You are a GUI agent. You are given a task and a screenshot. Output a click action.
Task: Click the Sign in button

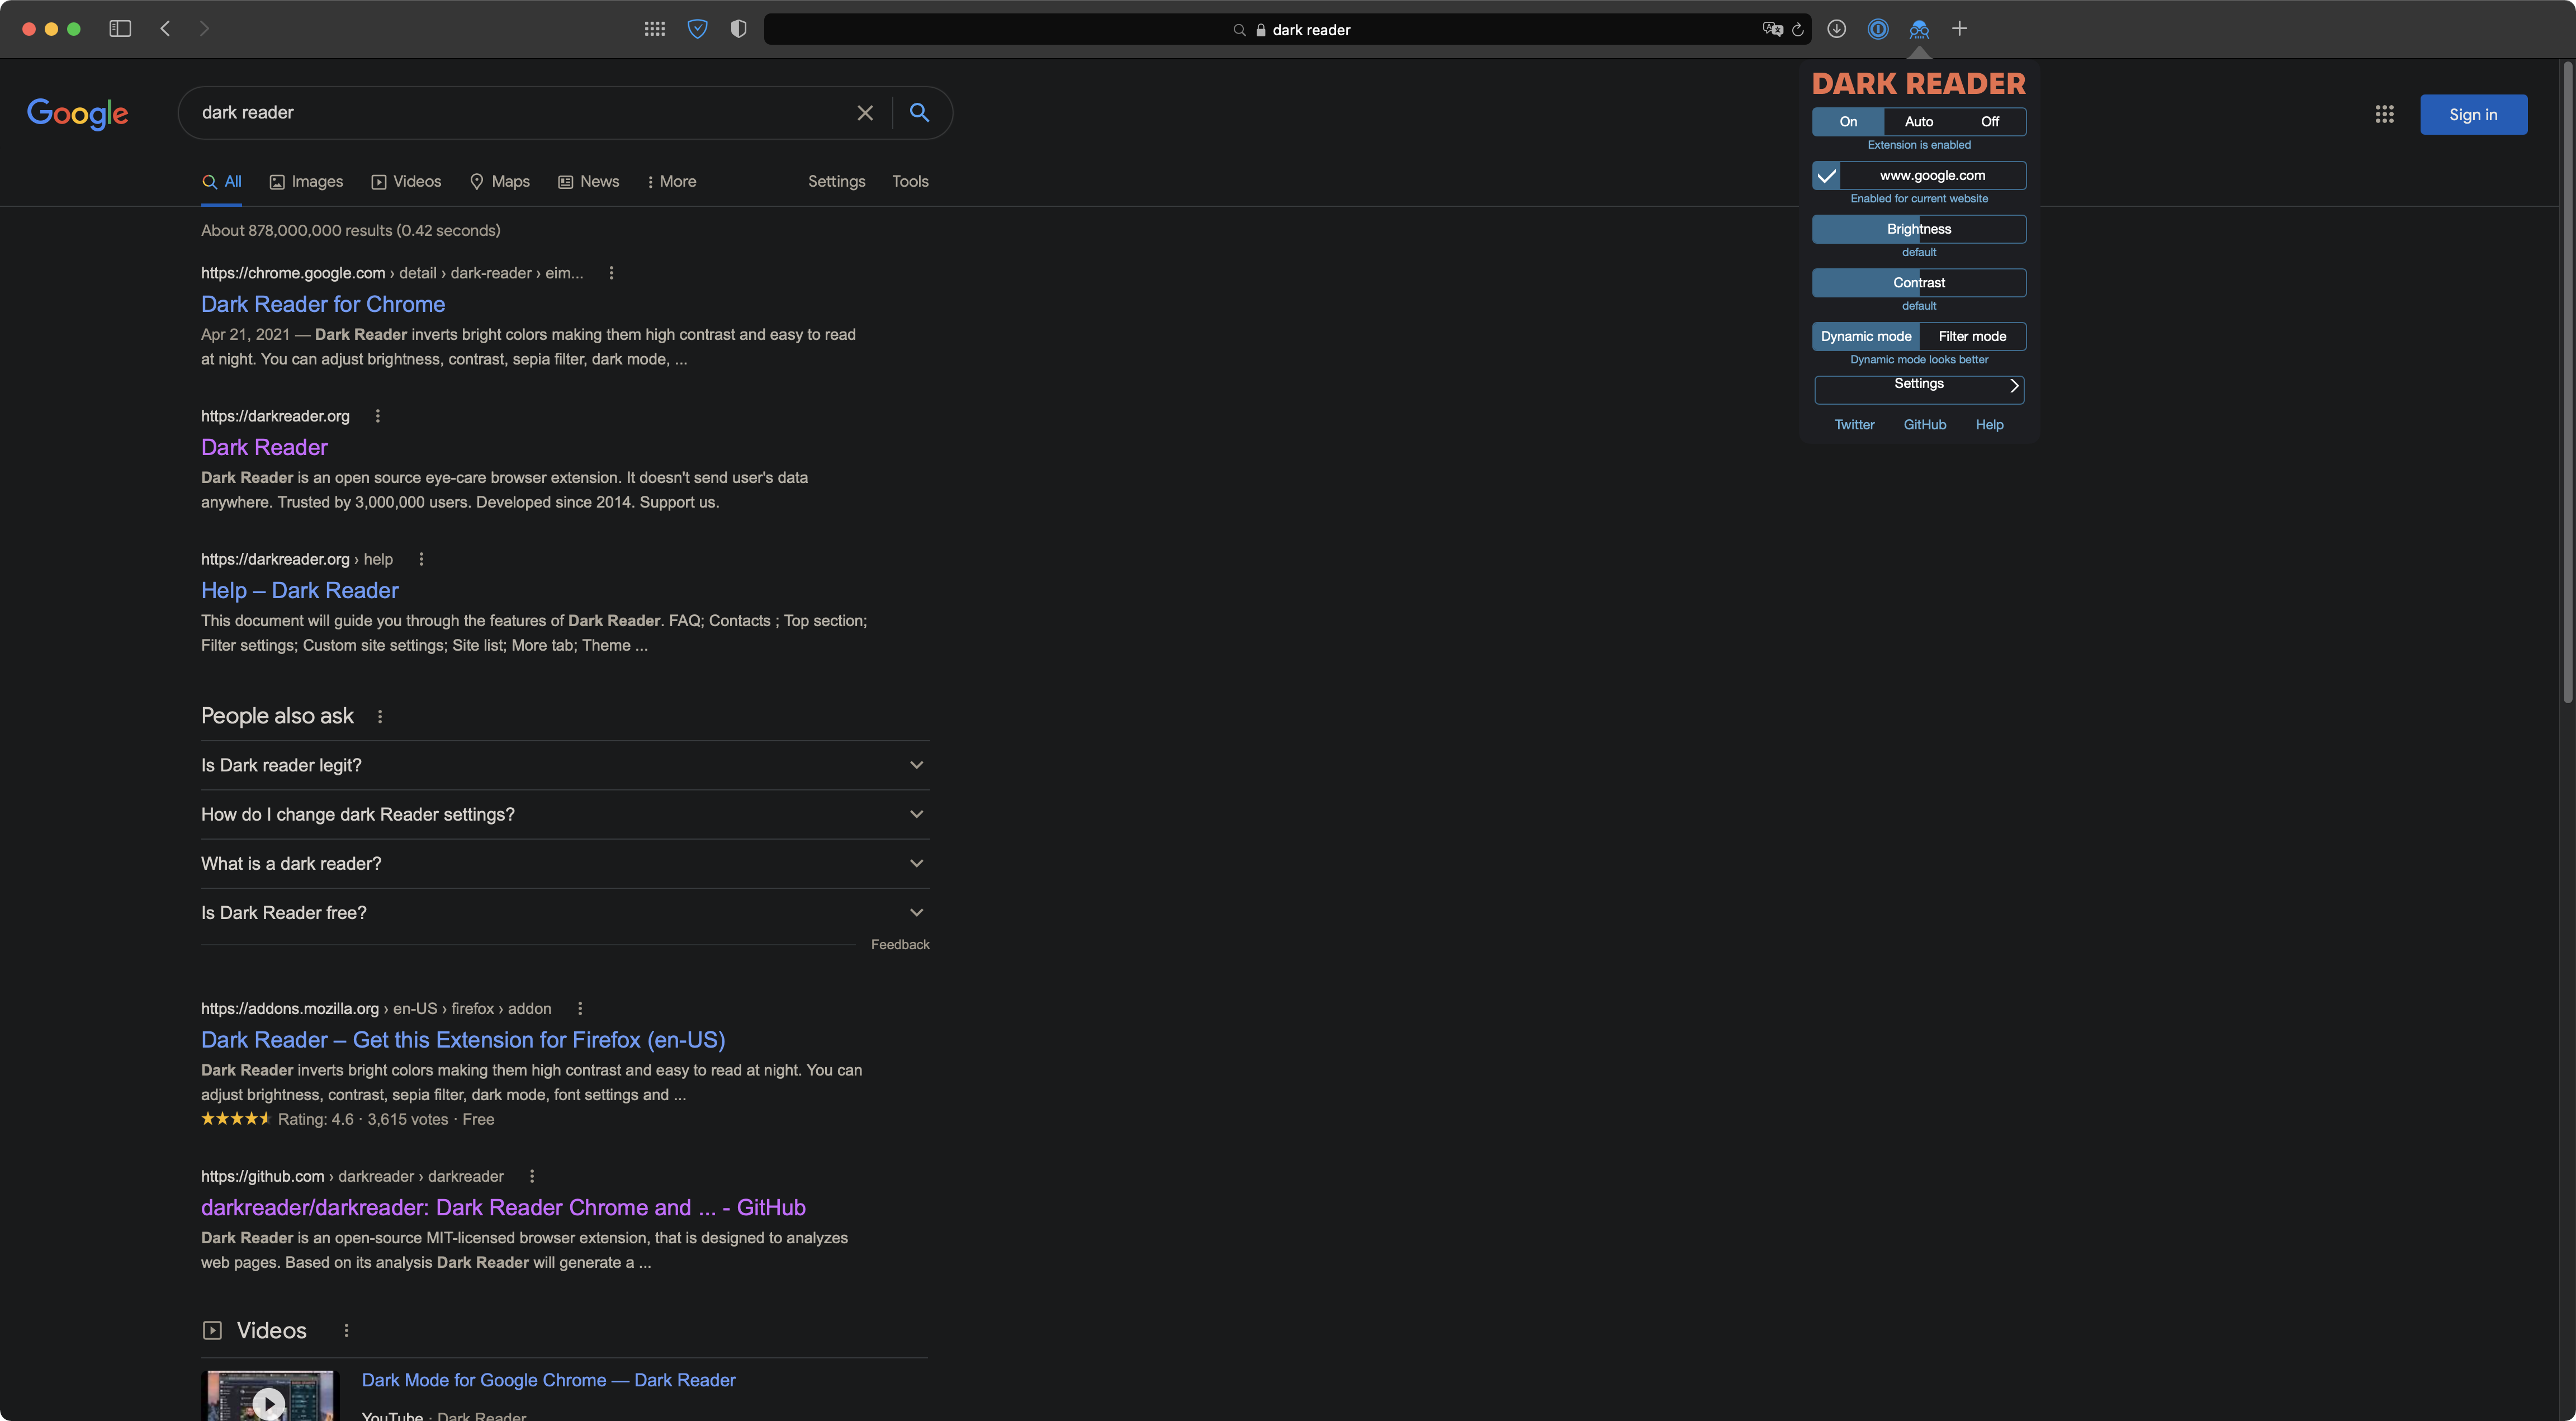click(2473, 115)
